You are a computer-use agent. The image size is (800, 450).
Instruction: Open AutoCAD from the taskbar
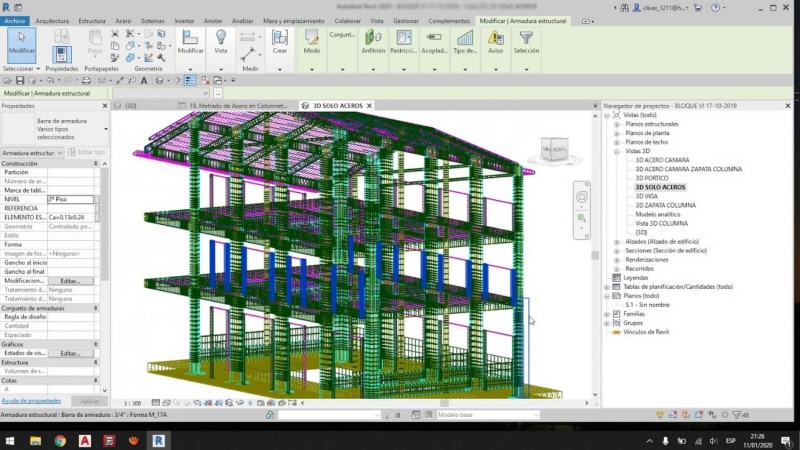coord(85,440)
